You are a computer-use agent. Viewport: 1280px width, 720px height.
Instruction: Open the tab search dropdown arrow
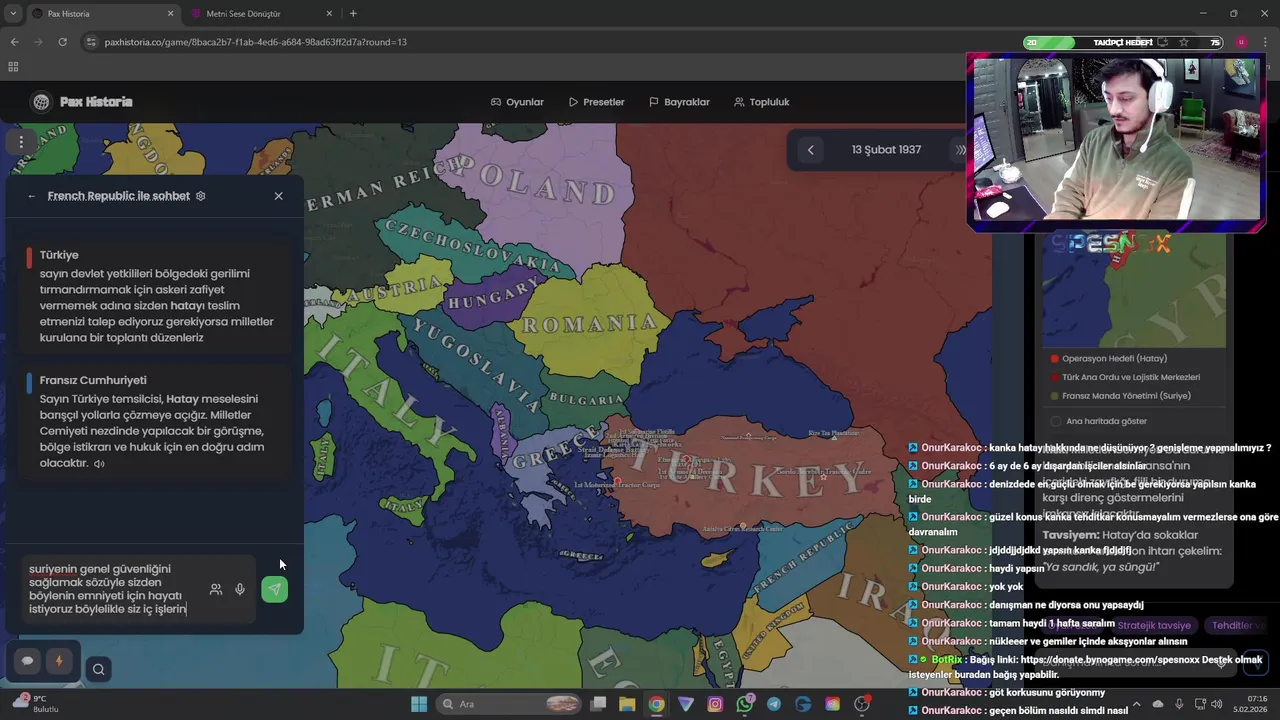[x=12, y=14]
